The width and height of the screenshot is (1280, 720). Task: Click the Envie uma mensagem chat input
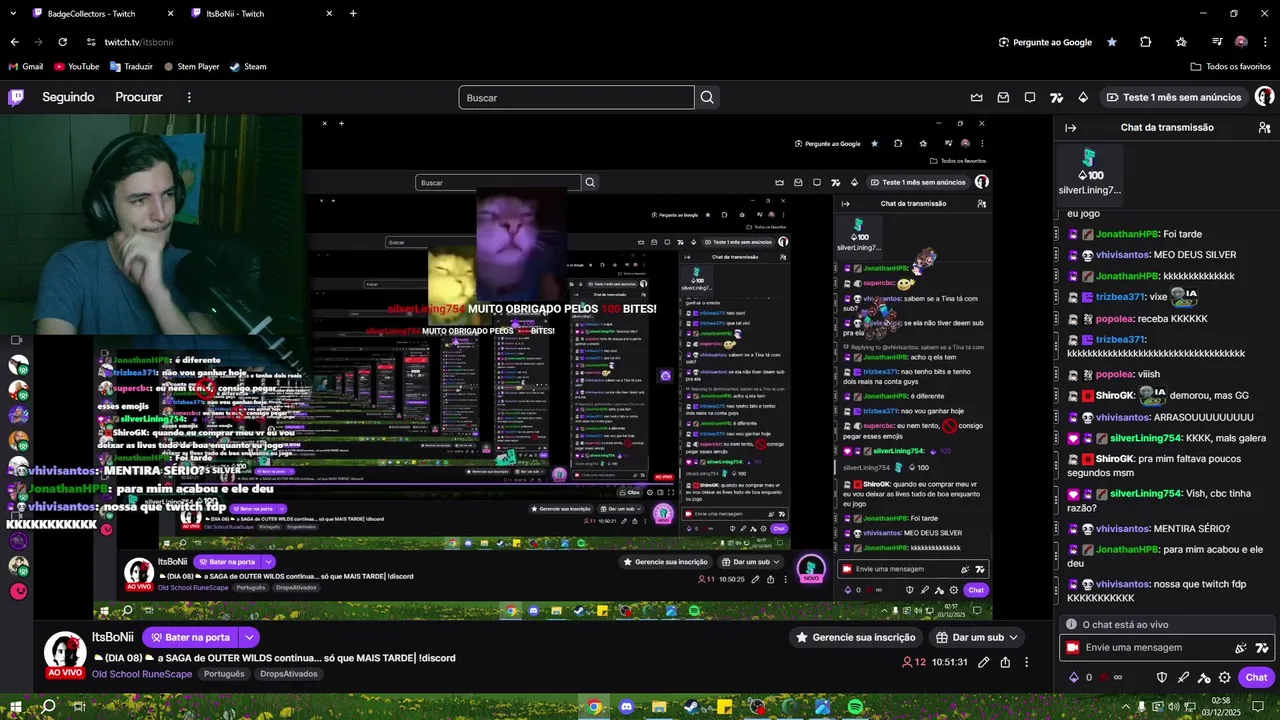(1166, 648)
